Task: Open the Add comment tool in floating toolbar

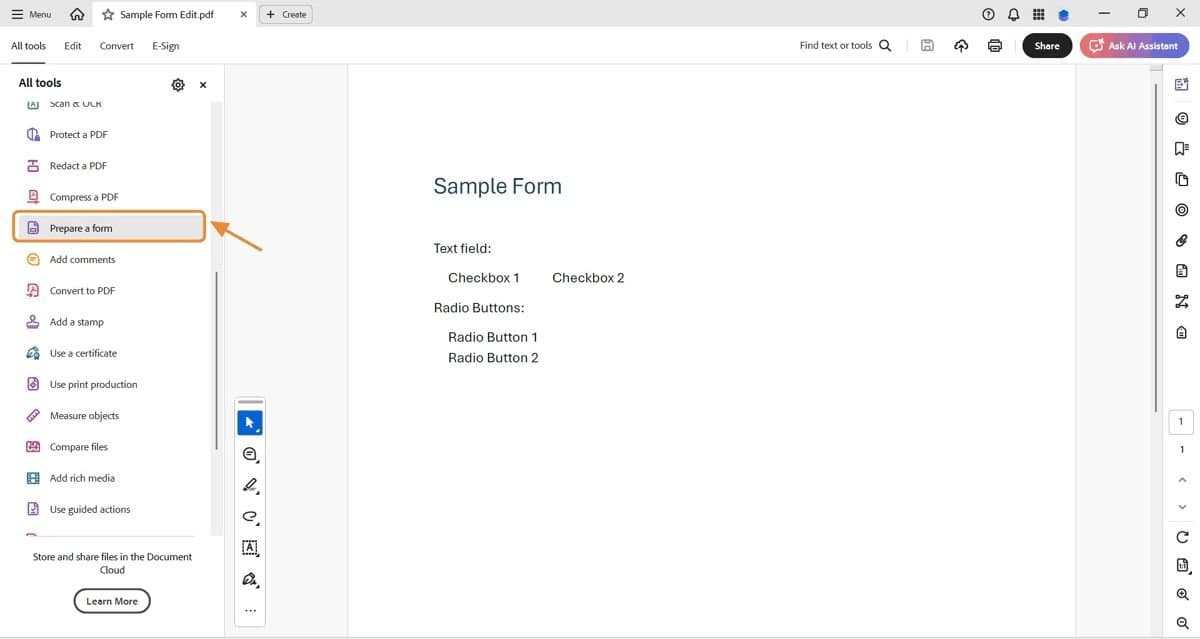Action: (x=249, y=453)
